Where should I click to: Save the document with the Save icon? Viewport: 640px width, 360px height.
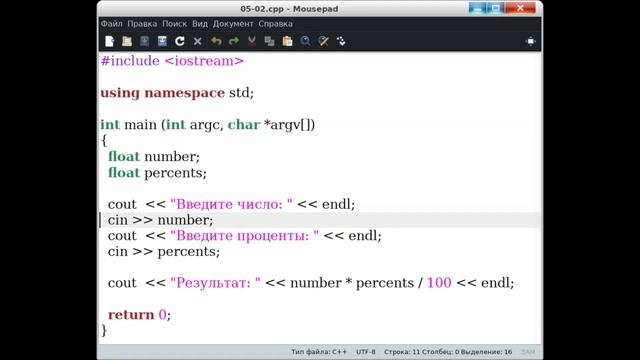144,41
